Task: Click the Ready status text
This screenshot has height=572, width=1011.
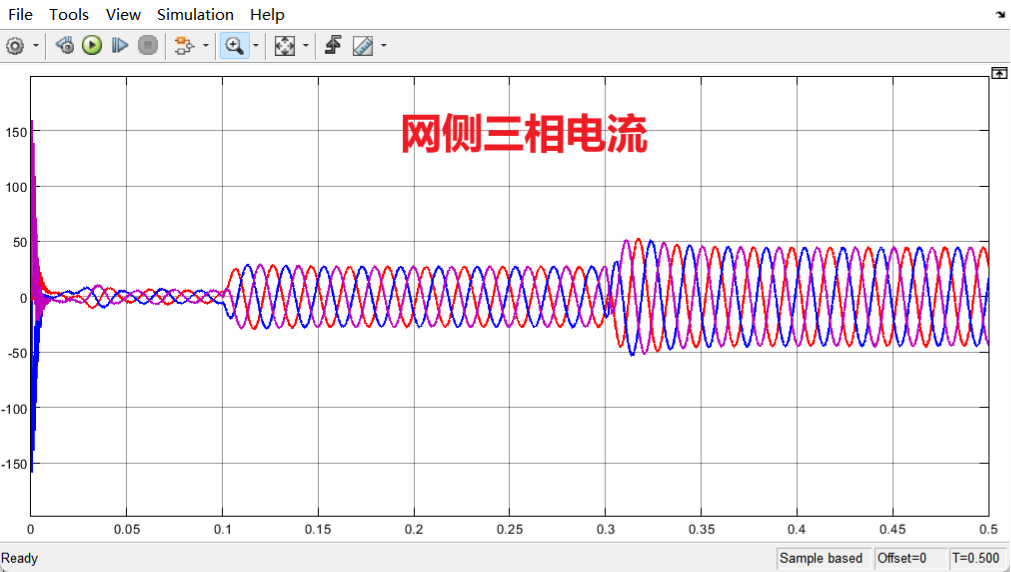Action: point(19,558)
